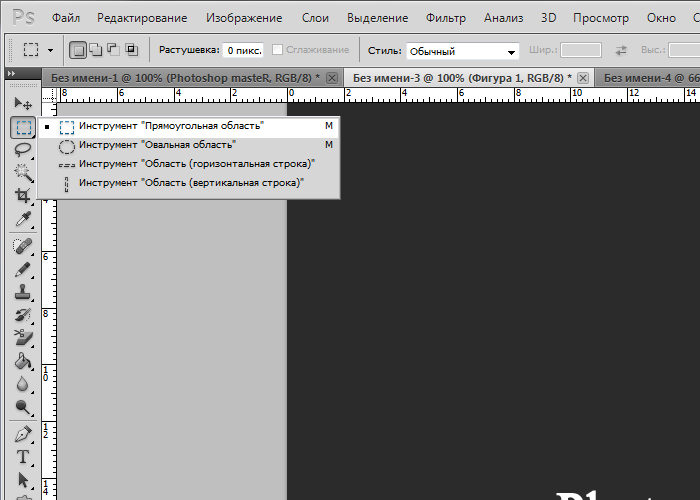Viewport: 700px width, 500px height.
Task: Select the Healing Brush tool
Action: (23, 246)
